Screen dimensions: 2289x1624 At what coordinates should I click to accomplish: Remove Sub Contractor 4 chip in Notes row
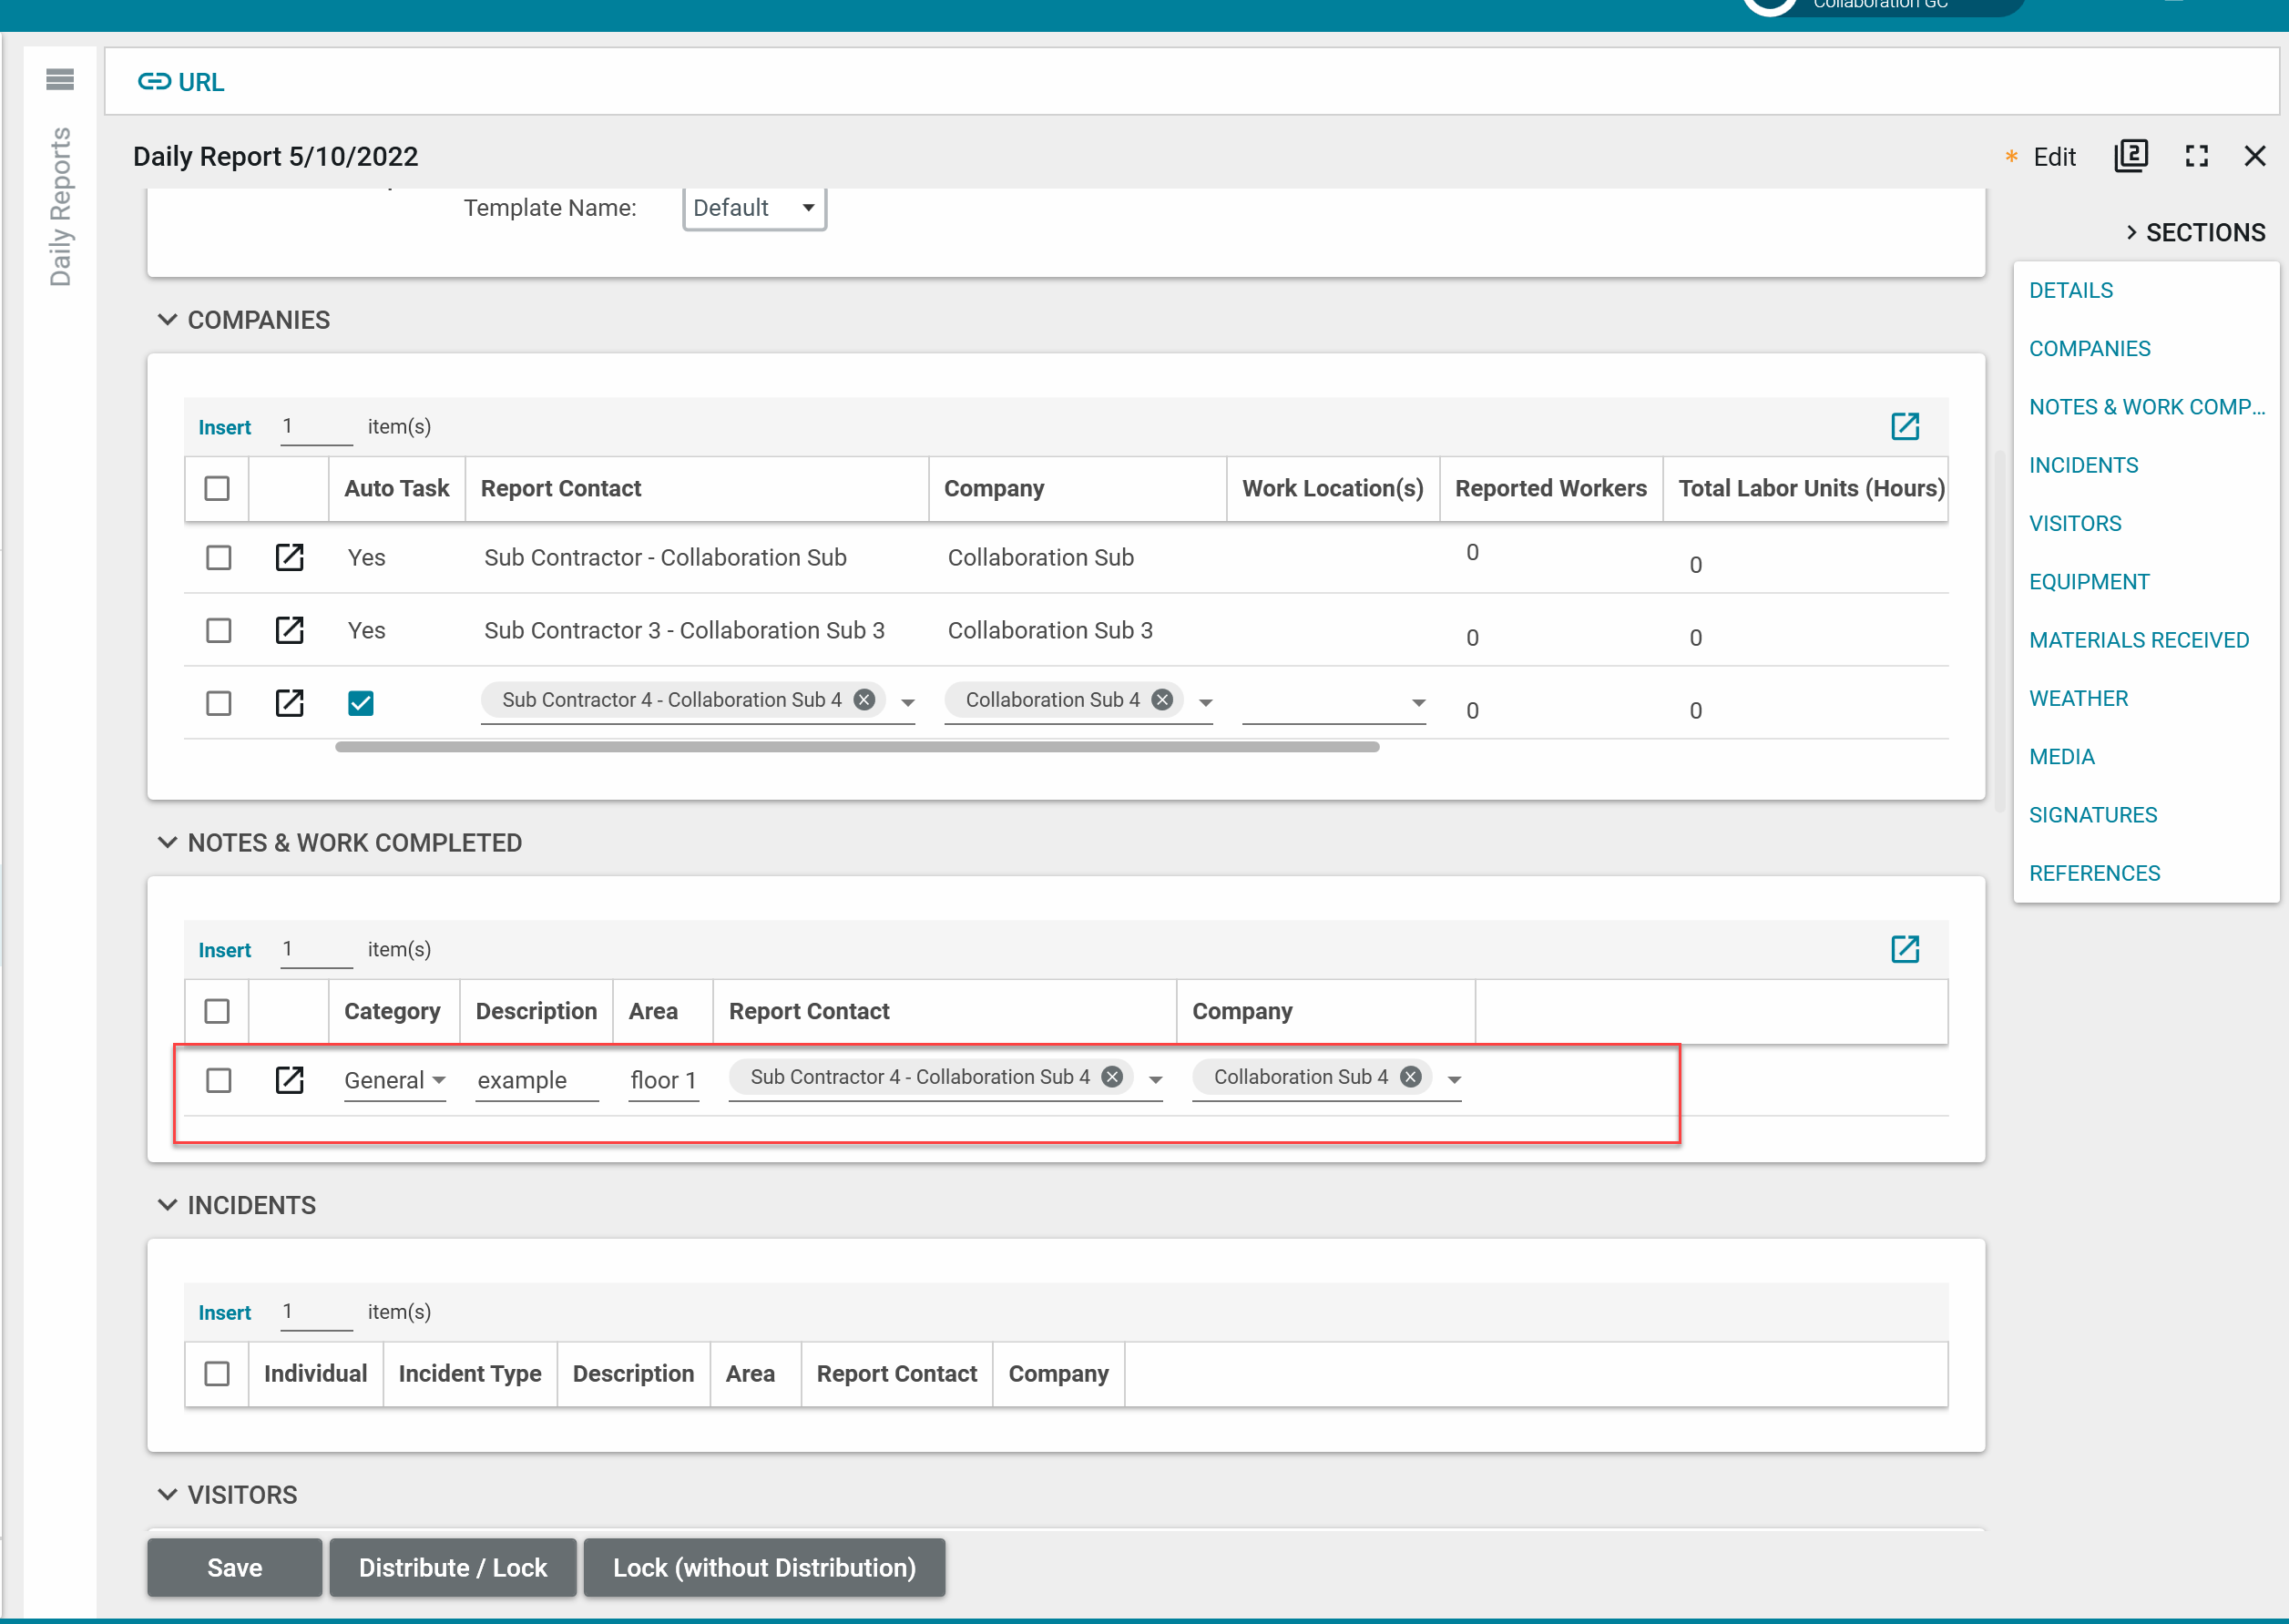1111,1077
